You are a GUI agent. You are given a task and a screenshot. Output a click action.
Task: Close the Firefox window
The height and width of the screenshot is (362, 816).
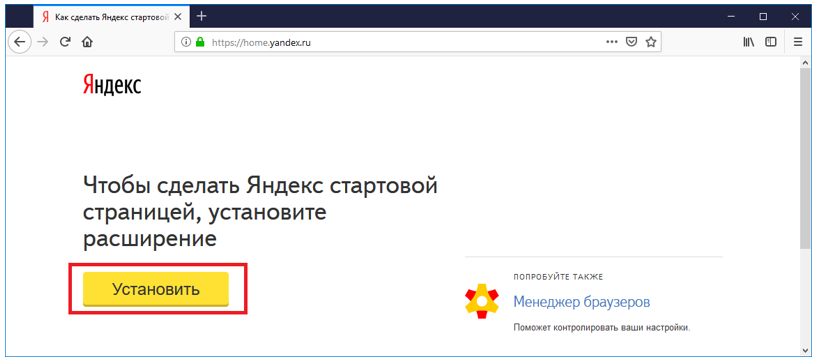click(x=795, y=17)
